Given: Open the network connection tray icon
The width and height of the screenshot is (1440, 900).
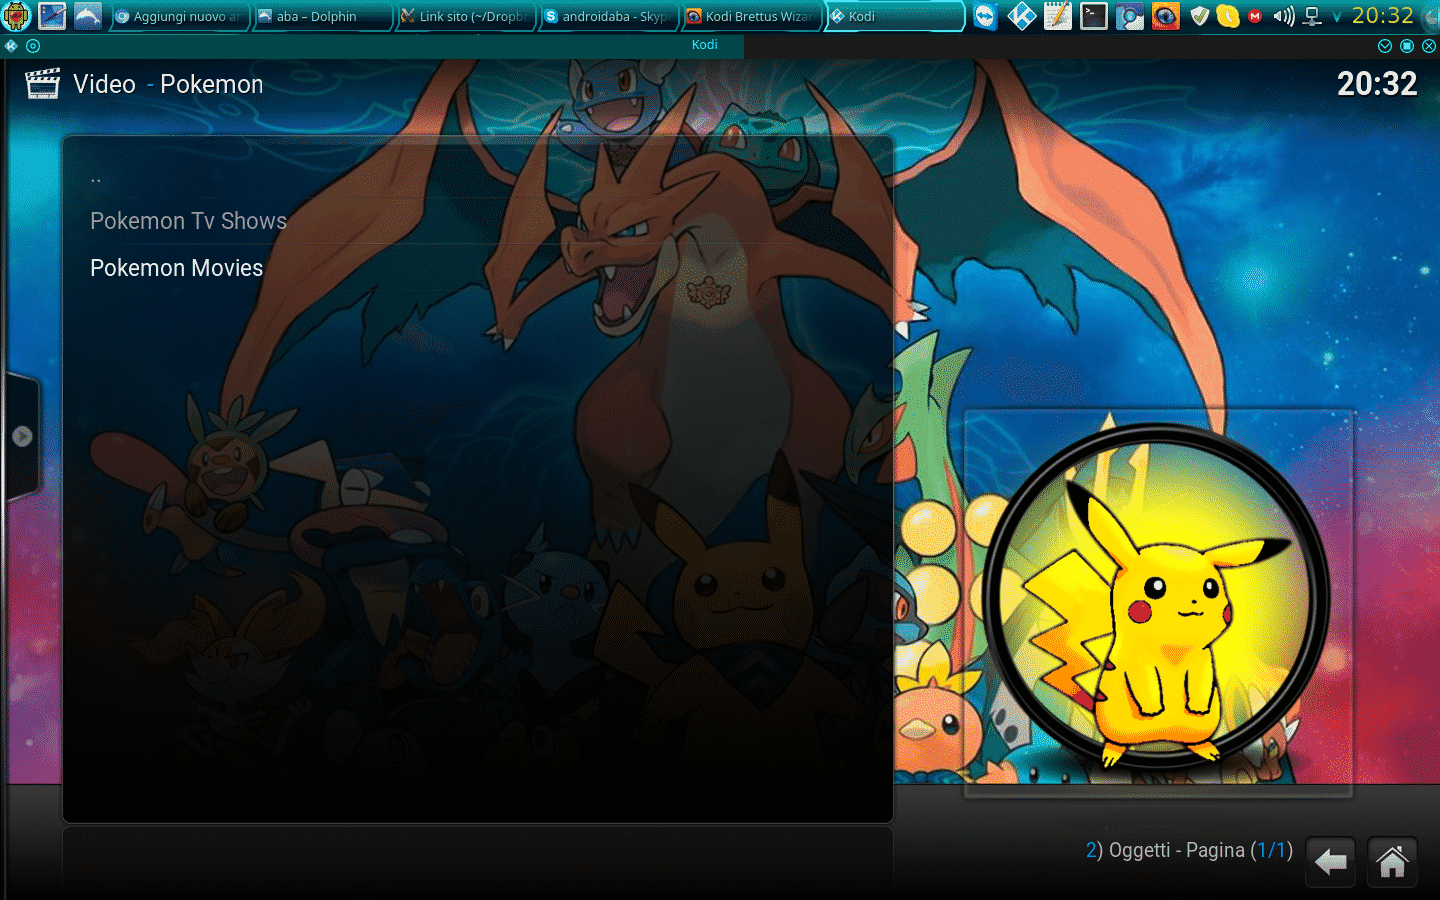Looking at the screenshot, I should tap(1312, 16).
